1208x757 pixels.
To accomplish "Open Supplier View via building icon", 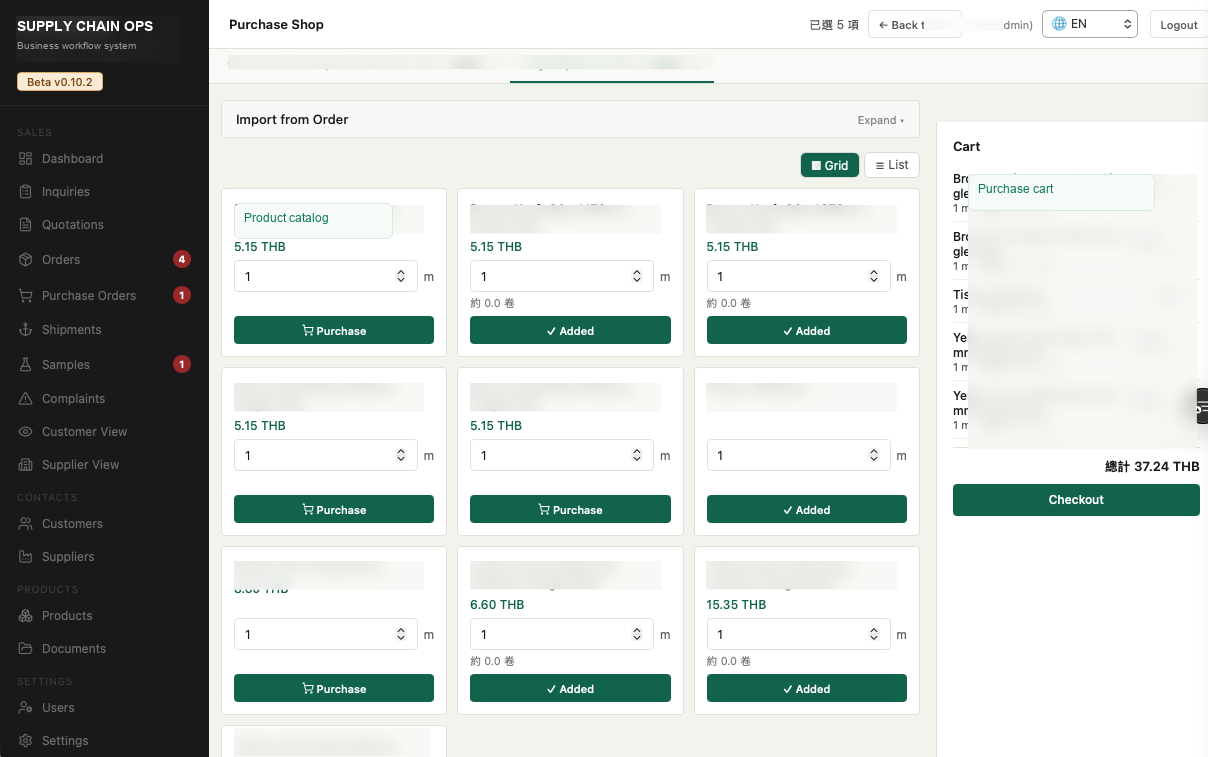I will 25,465.
